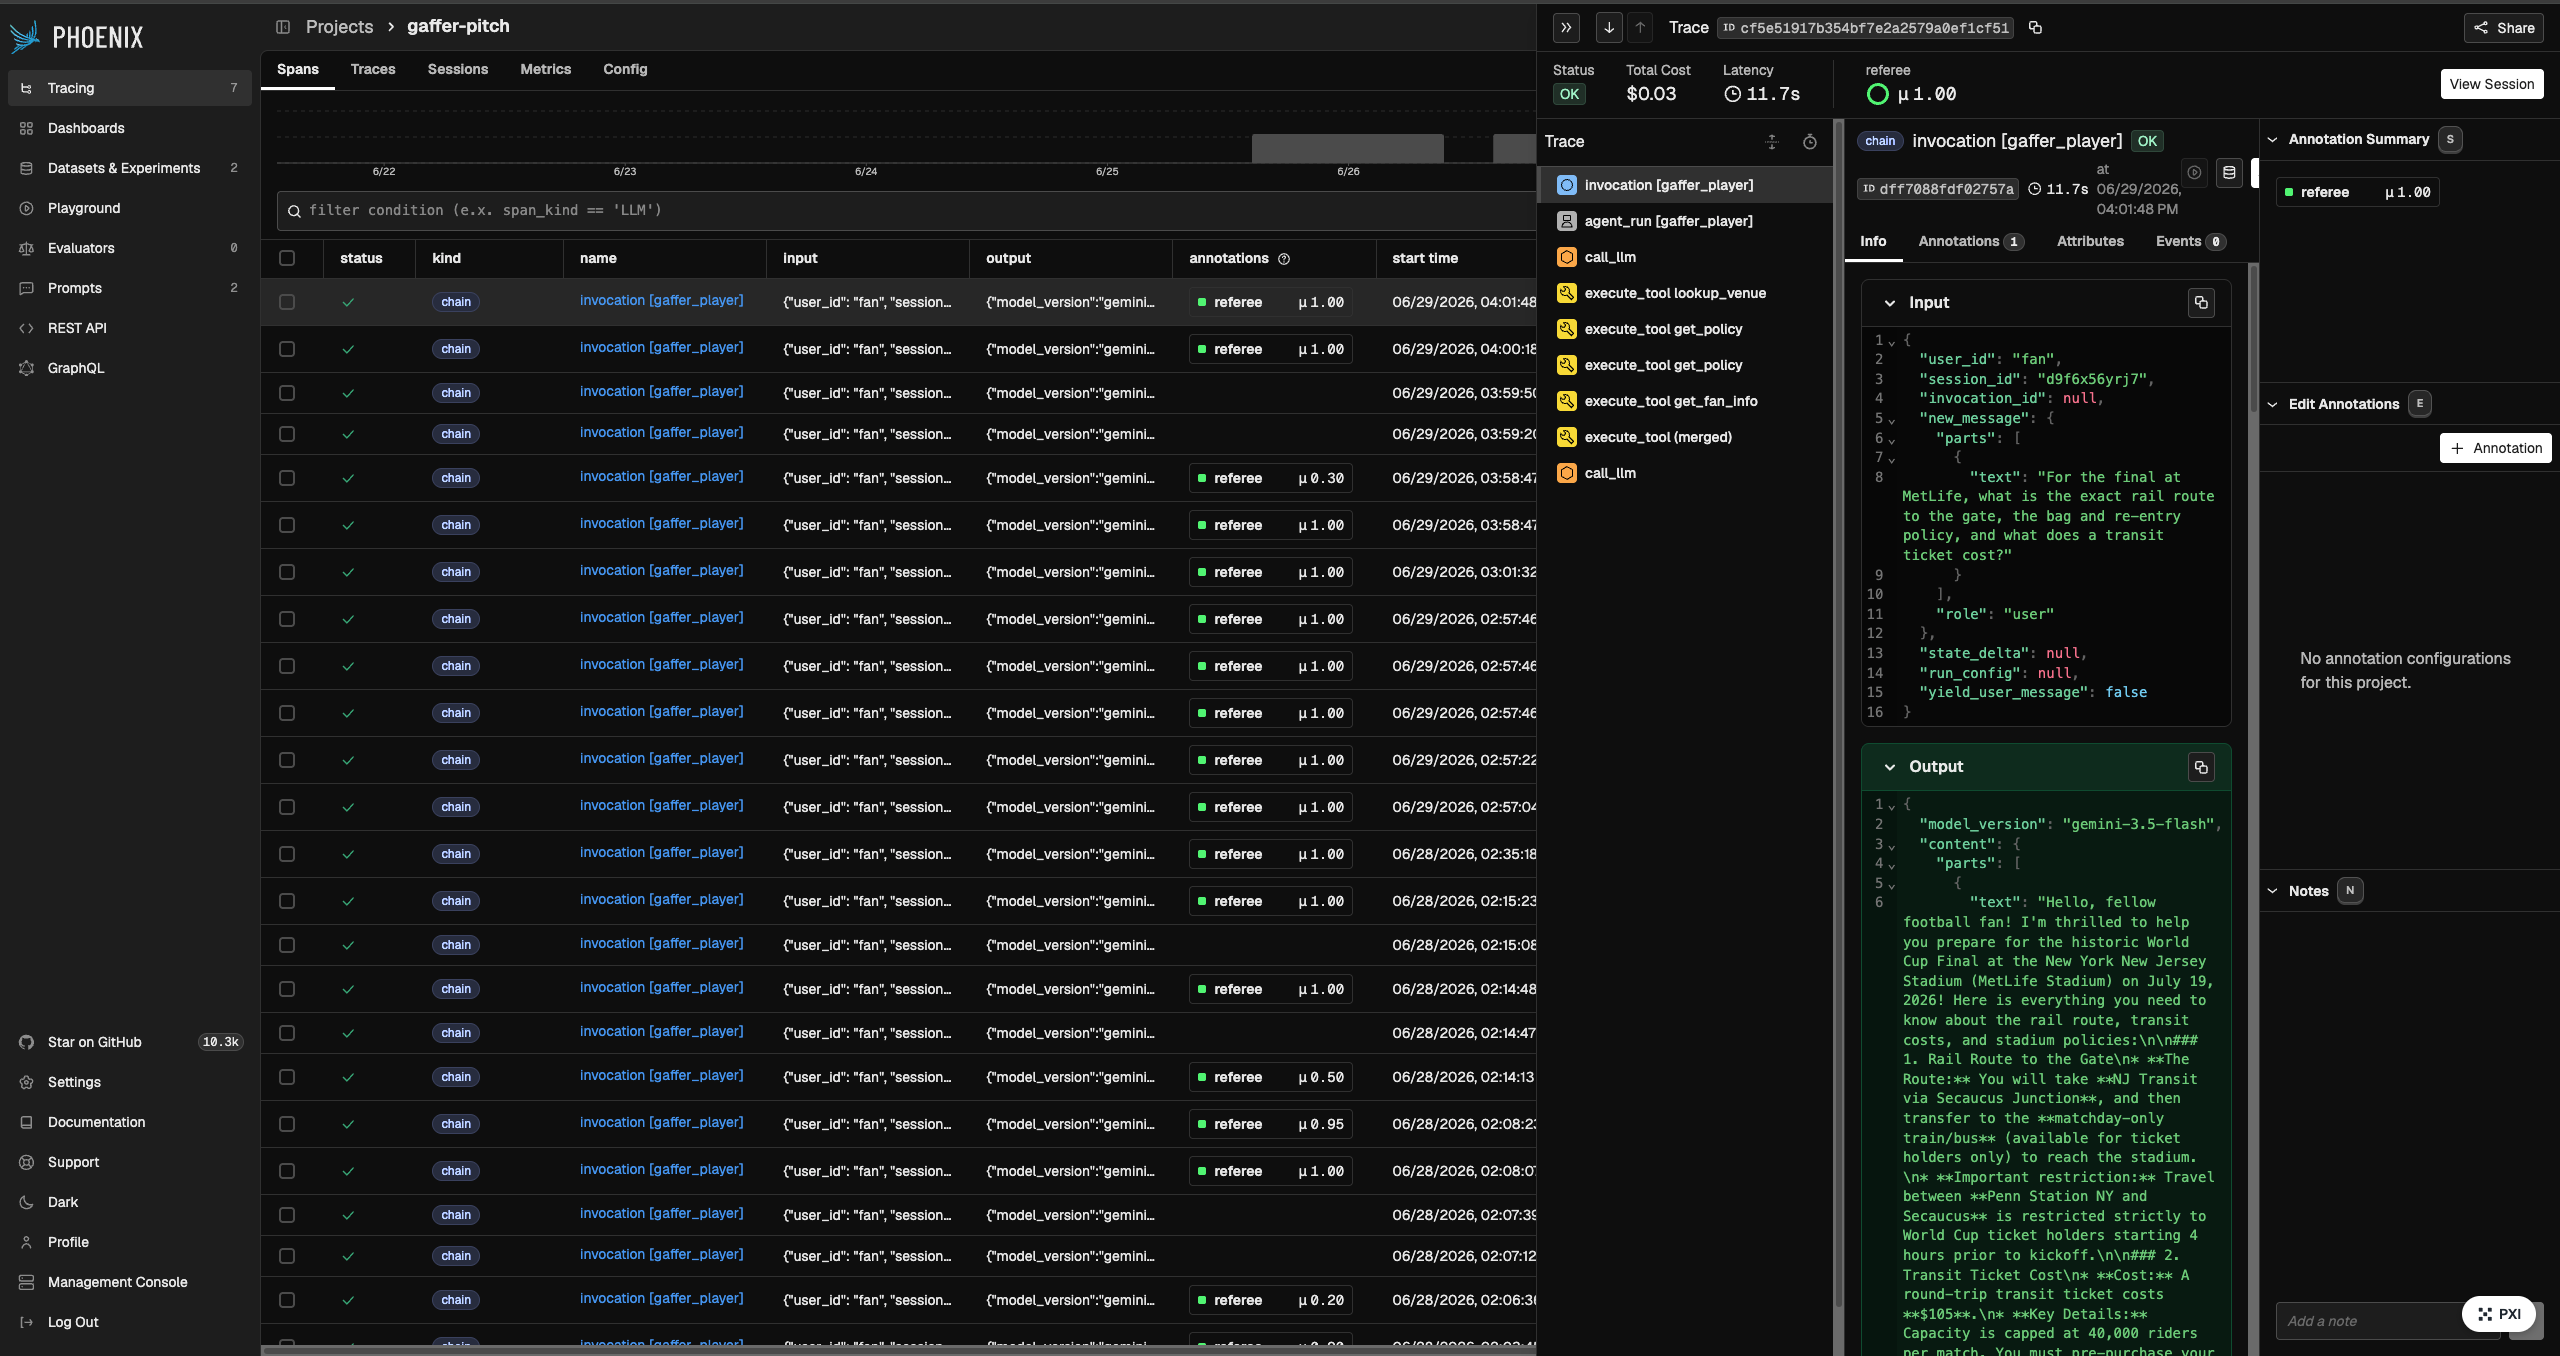The height and width of the screenshot is (1356, 2560).
Task: Tick the select-all spans checkbox
Action: 287,258
